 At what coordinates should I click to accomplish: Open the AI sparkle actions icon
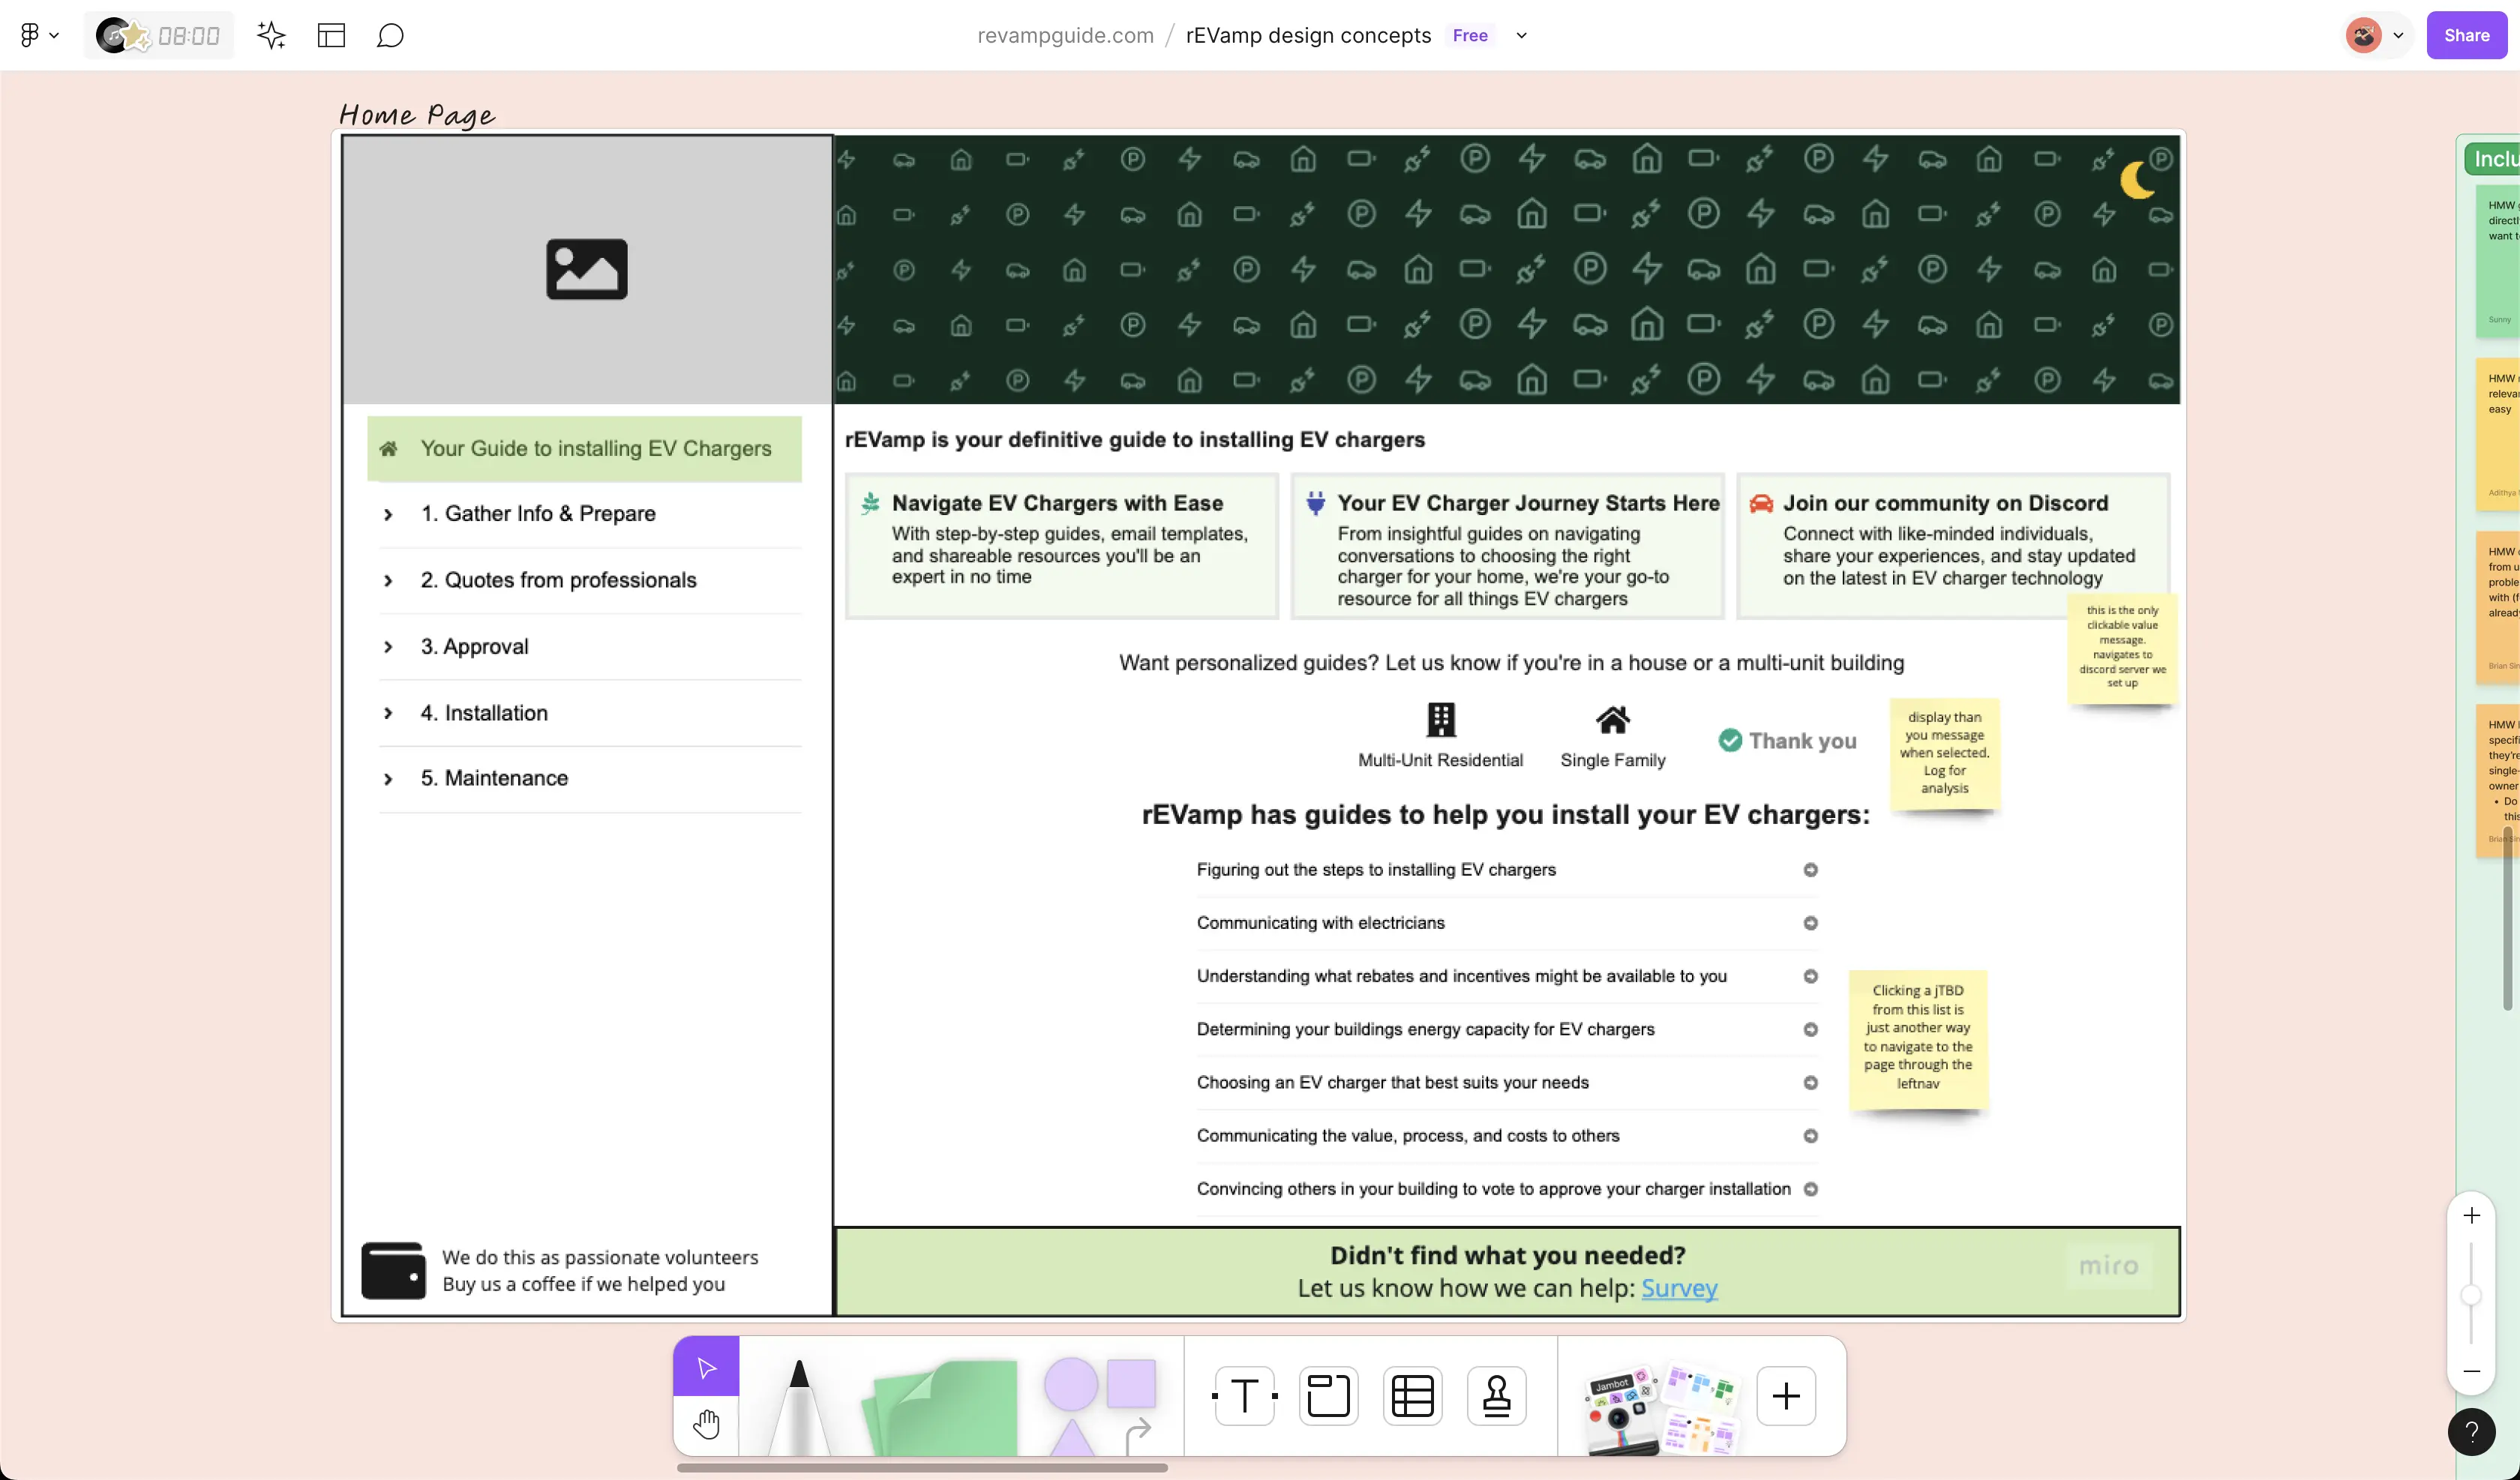point(271,36)
